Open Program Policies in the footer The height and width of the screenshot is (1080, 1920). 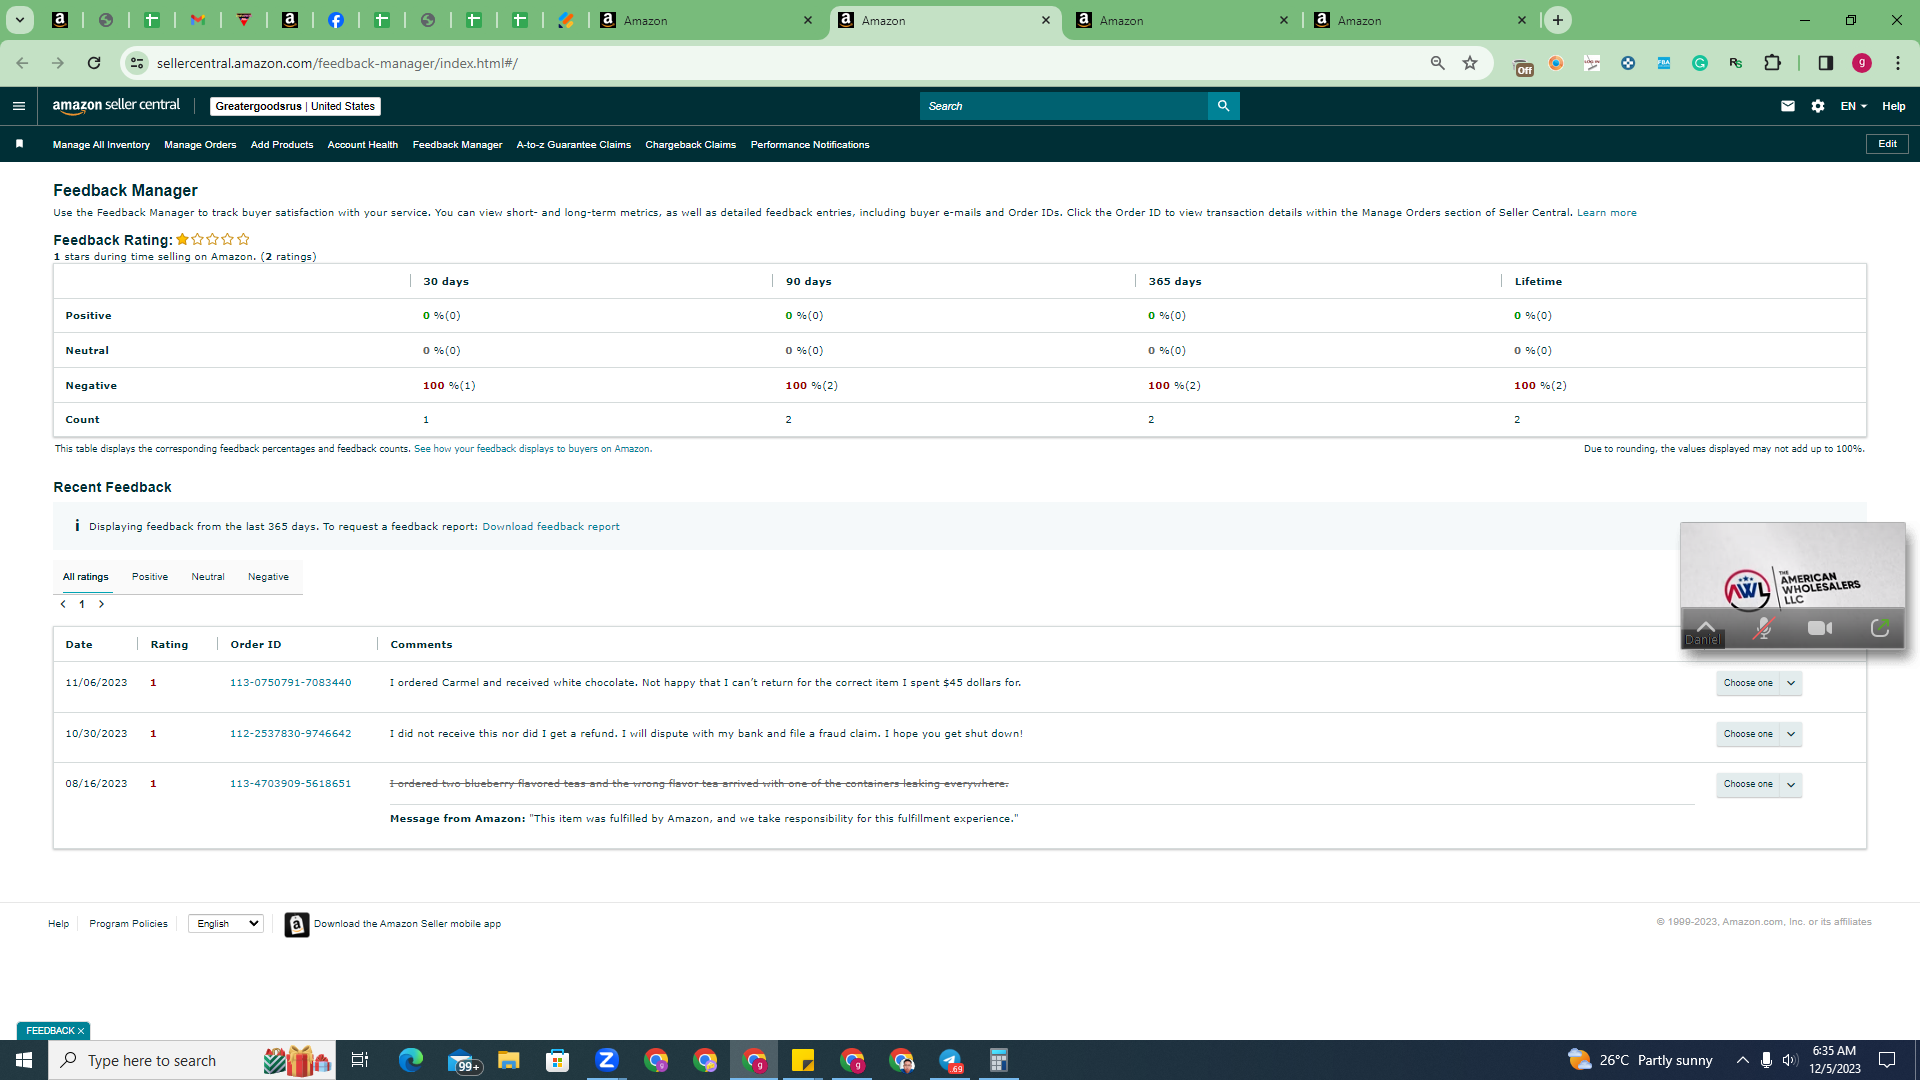point(128,924)
